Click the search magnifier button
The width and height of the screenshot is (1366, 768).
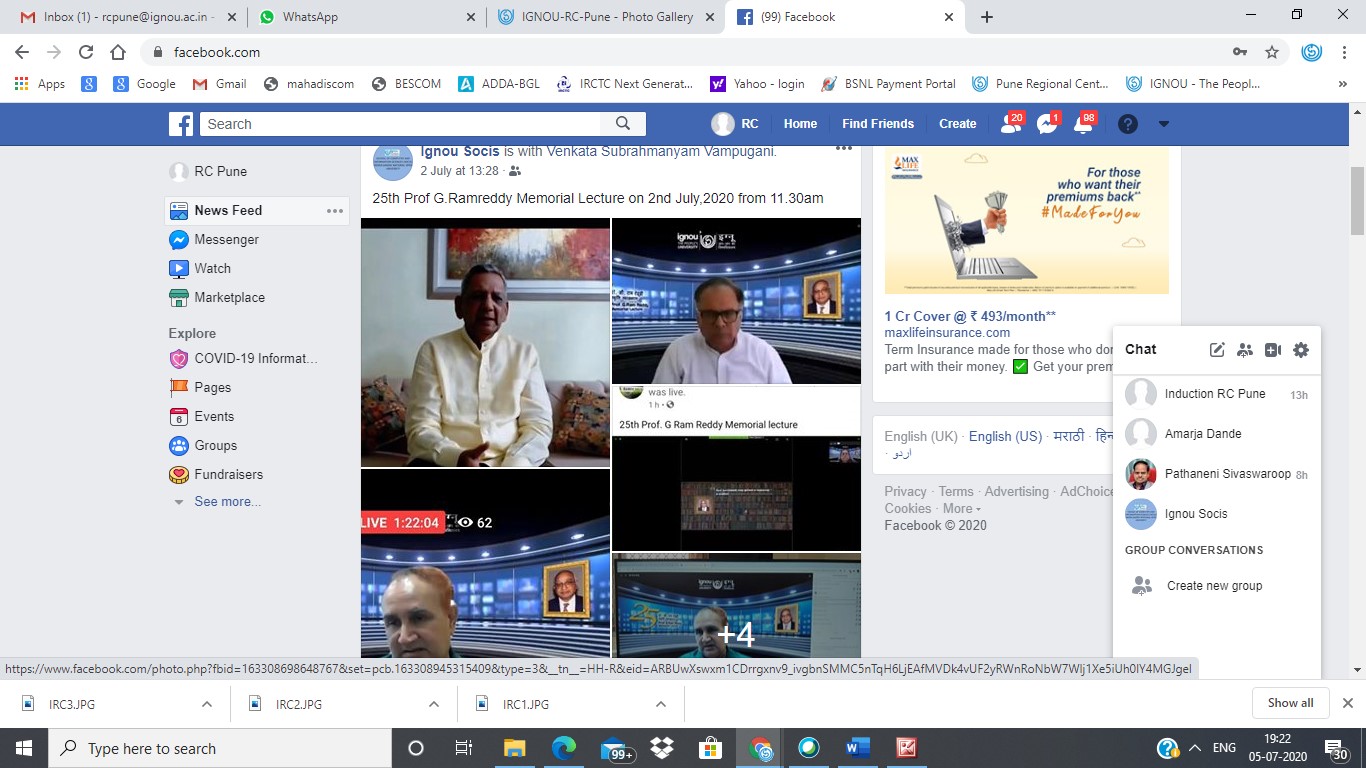[x=623, y=124]
